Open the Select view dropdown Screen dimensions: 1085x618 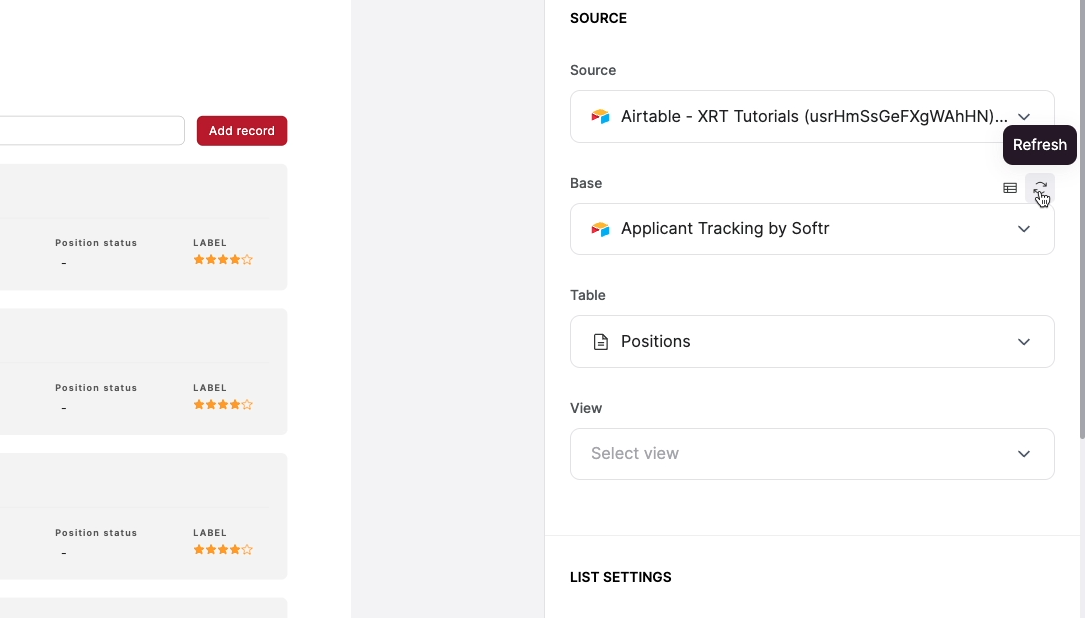click(x=812, y=454)
